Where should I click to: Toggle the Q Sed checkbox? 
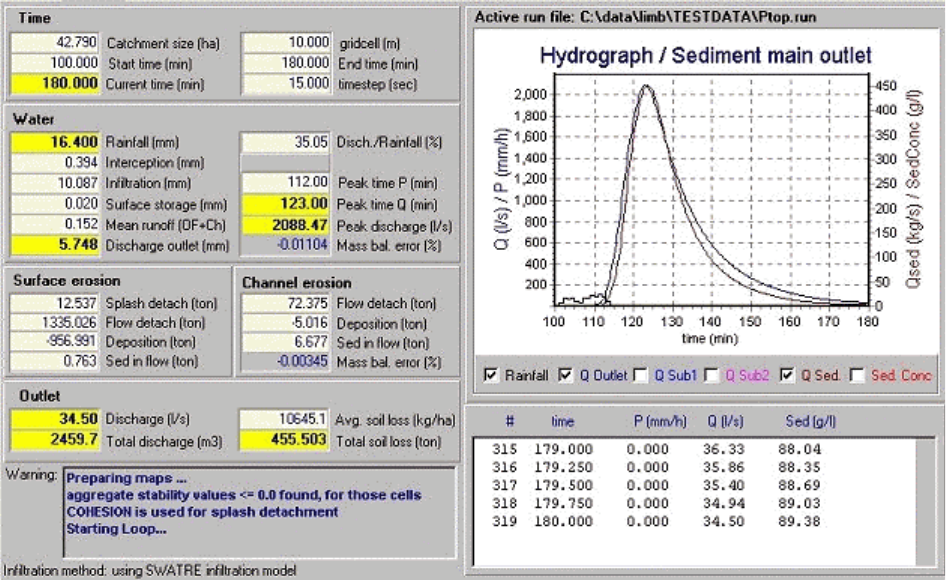pyautogui.click(x=786, y=375)
